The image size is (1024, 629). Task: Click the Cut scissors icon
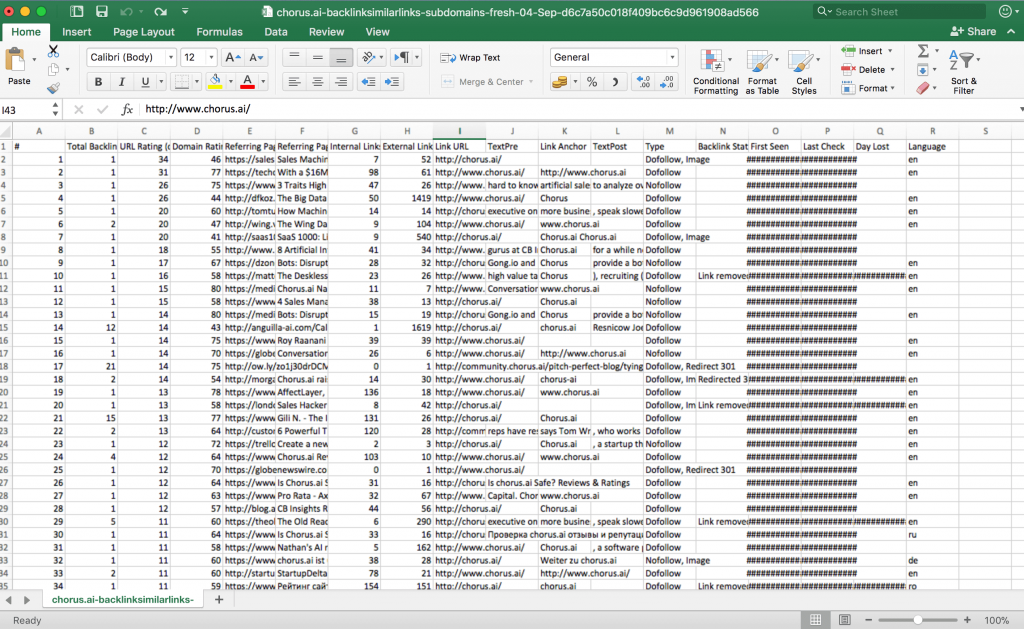coord(53,51)
